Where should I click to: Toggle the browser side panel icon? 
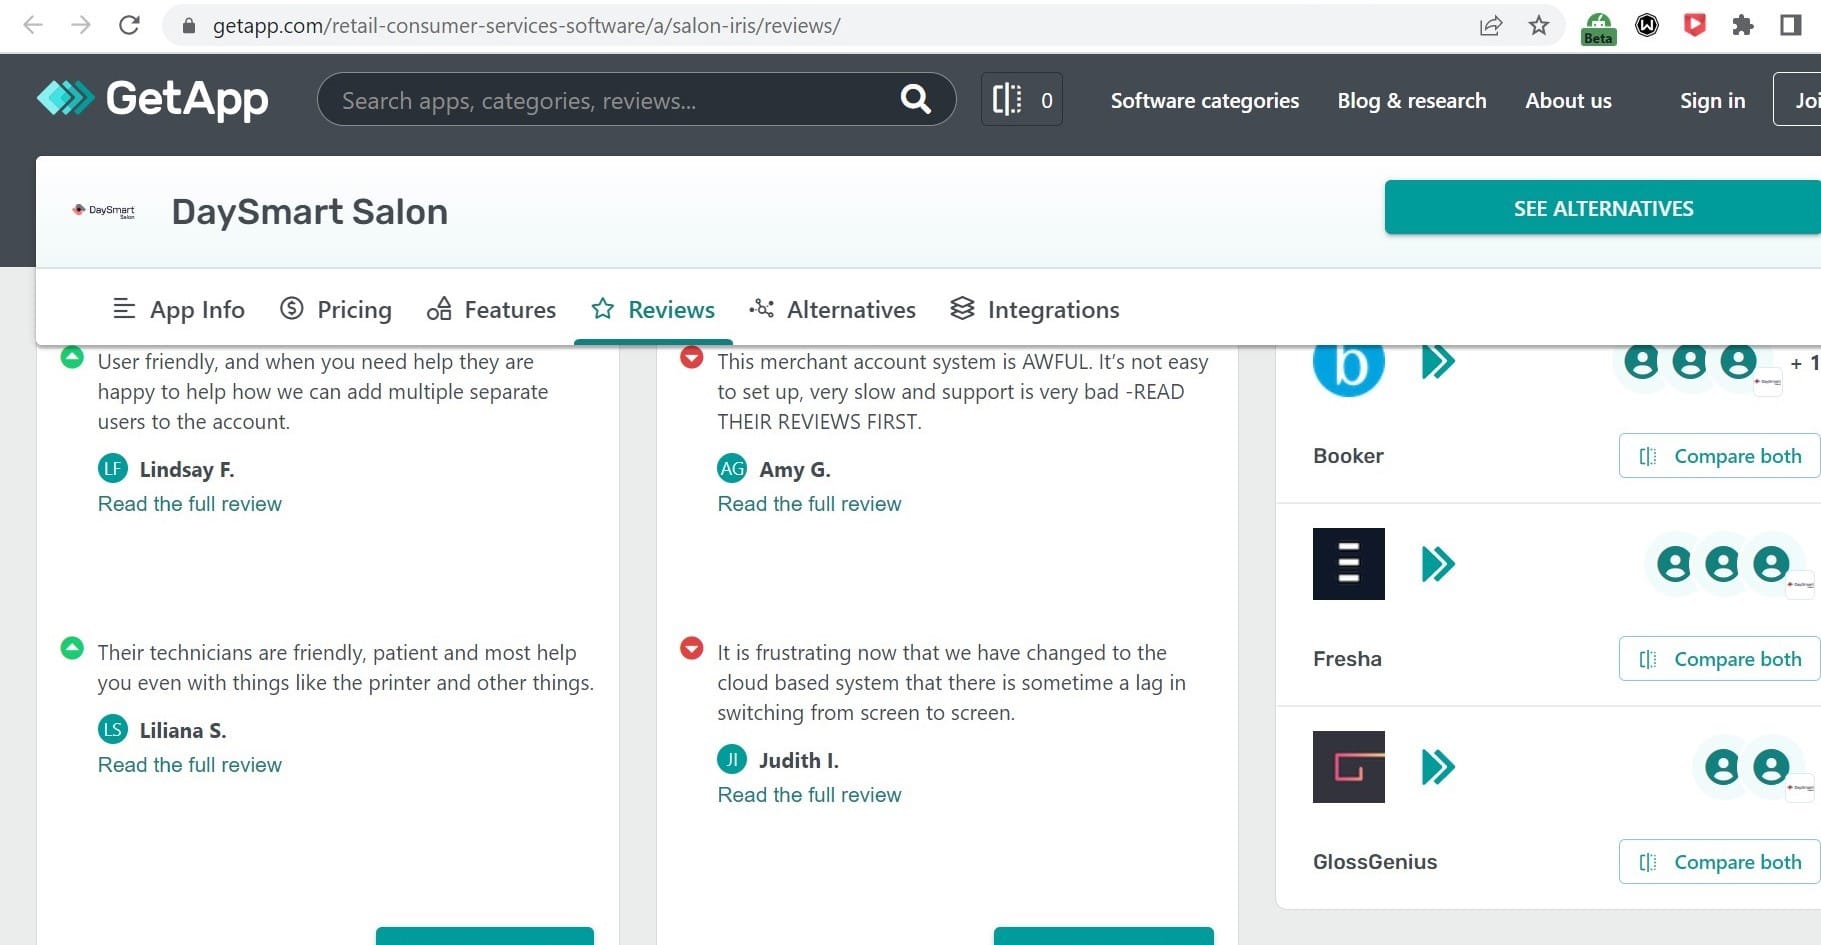[1791, 26]
